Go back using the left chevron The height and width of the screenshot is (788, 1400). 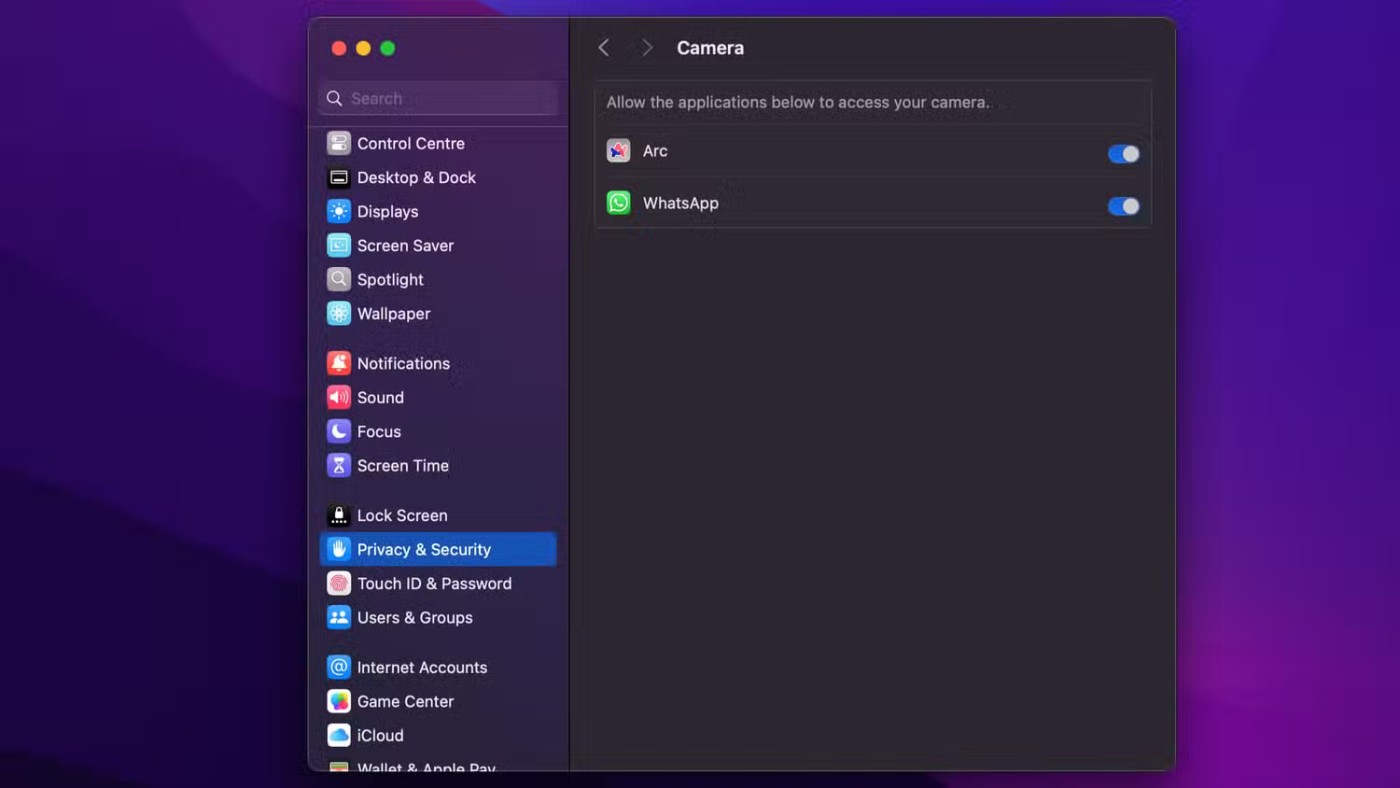(x=604, y=48)
